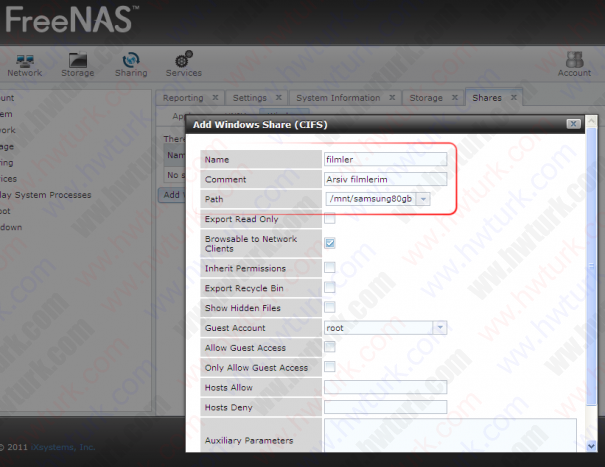Uncheck Browsable to Network Clients
The height and width of the screenshot is (467, 605).
(x=330, y=243)
